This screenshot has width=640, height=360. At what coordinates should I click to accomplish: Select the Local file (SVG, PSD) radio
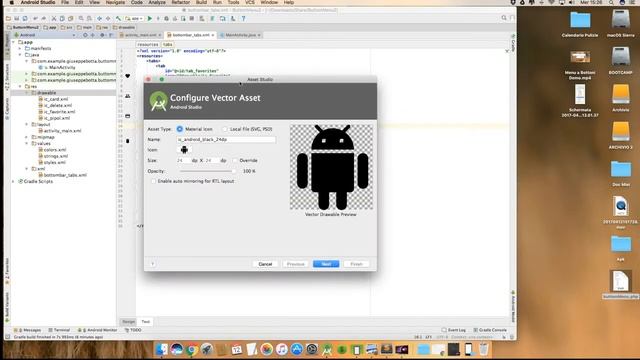pos(224,129)
